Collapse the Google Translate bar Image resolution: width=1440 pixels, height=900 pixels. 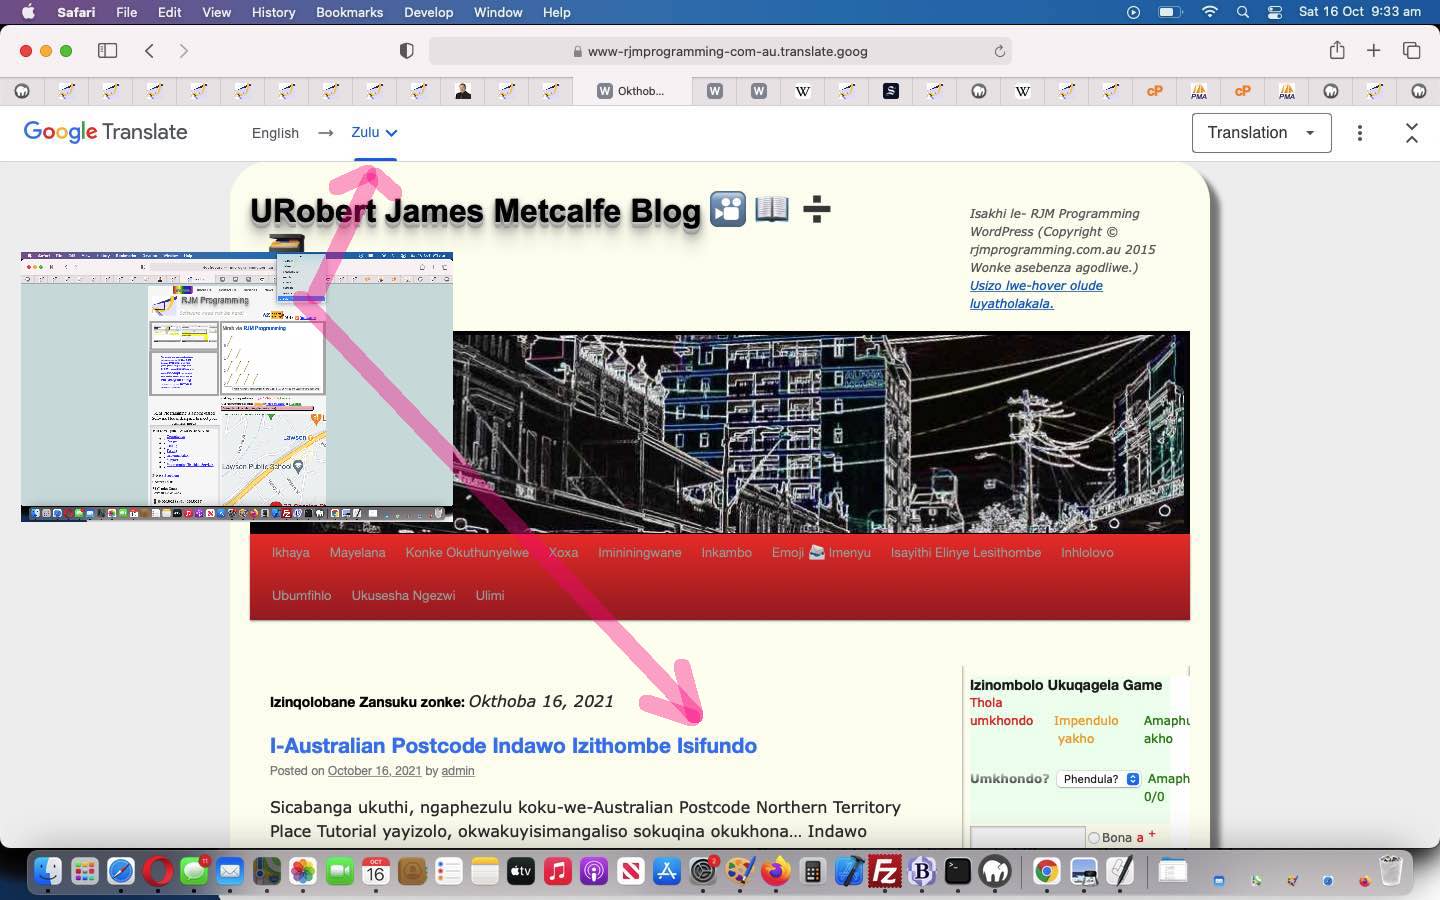pos(1412,133)
